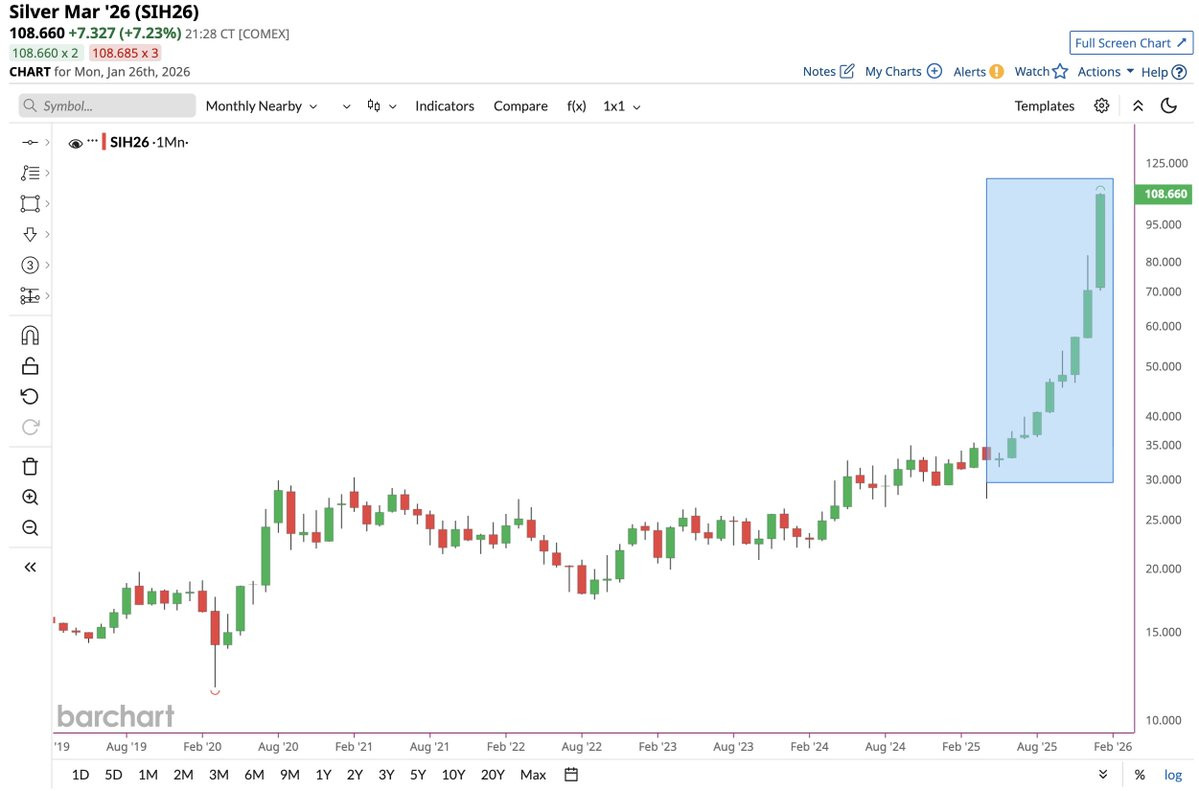Click the 108.660 price label
Screen dimensions: 1199x791
tap(1165, 194)
